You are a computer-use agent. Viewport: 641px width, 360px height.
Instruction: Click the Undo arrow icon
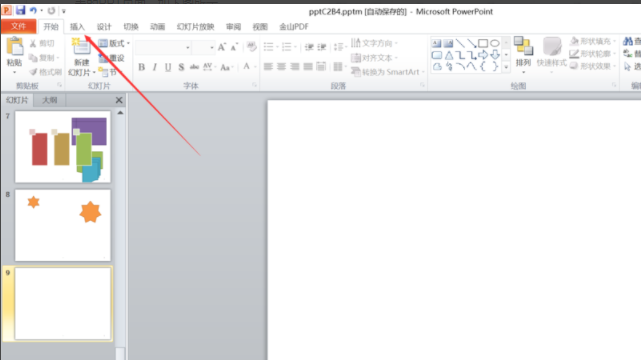click(33, 11)
